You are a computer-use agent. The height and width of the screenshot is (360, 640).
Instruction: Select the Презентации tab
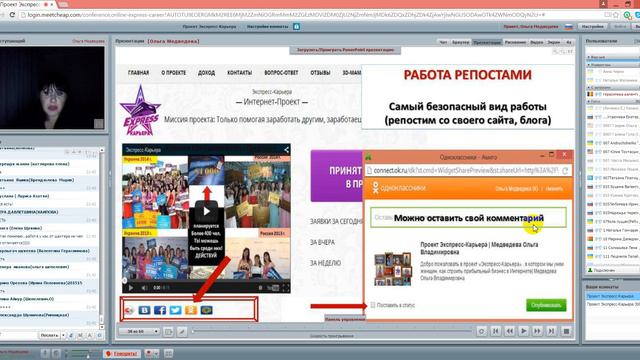coord(487,42)
